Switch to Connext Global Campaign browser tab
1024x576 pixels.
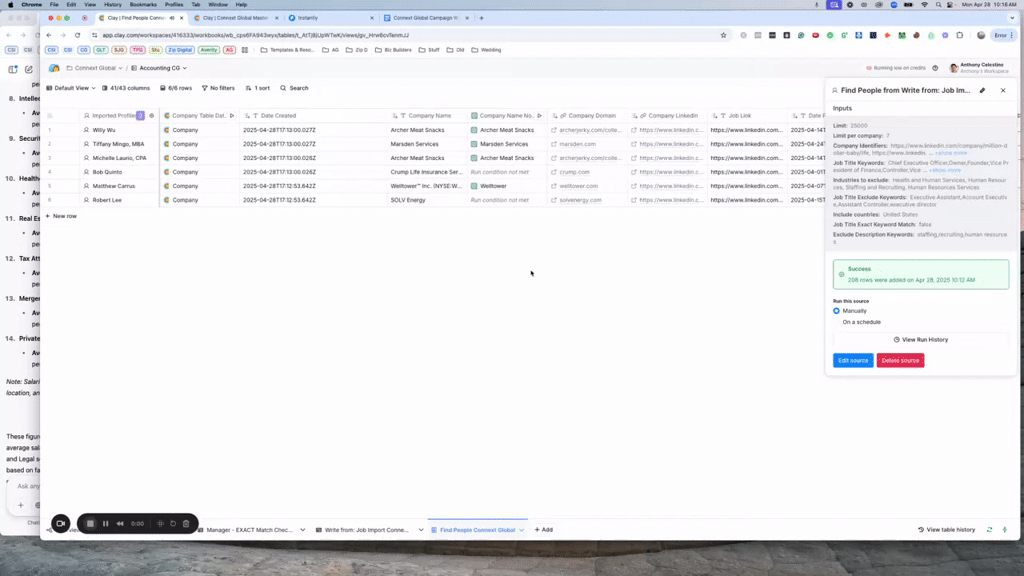tap(426, 18)
